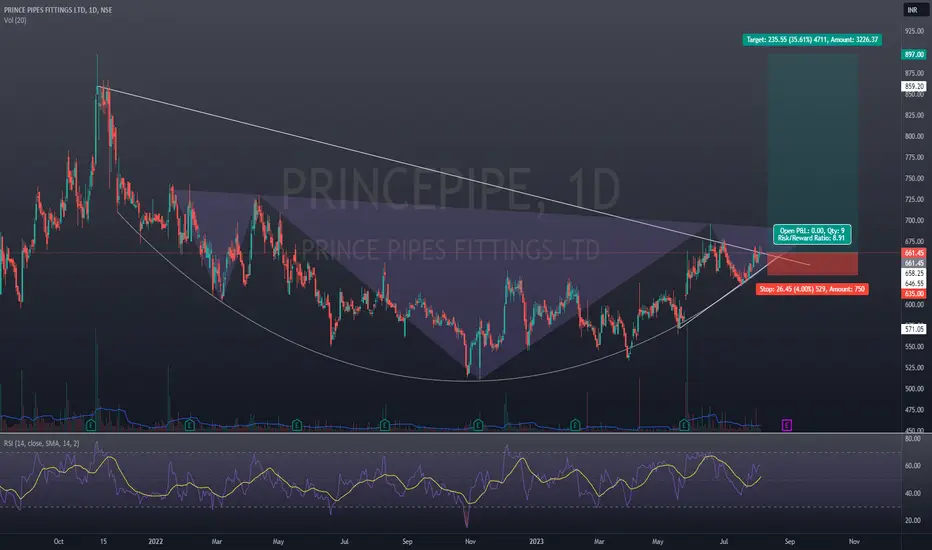
Task: Click the red 661.45 current price tag
Action: point(914,253)
